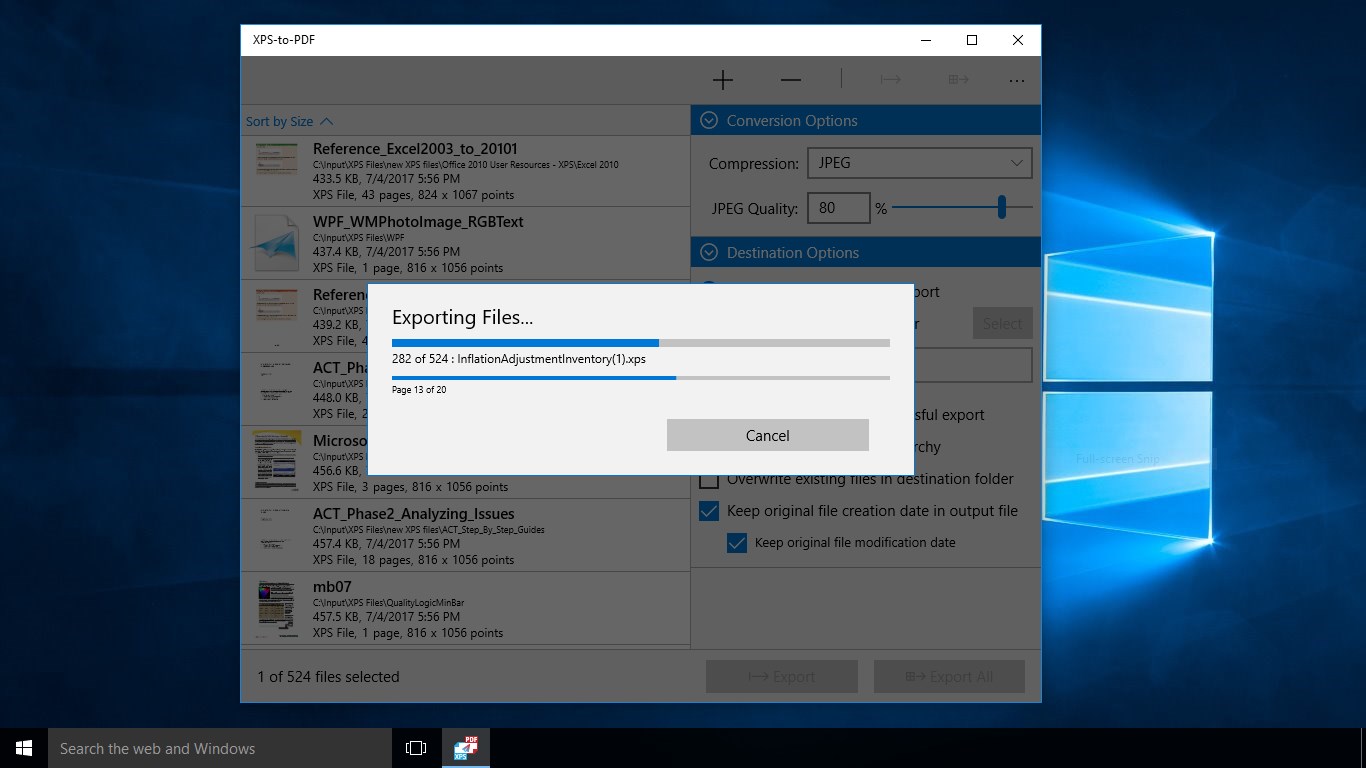Viewport: 1366px width, 768px height.
Task: Click the Select destination folder button
Action: 1002,323
